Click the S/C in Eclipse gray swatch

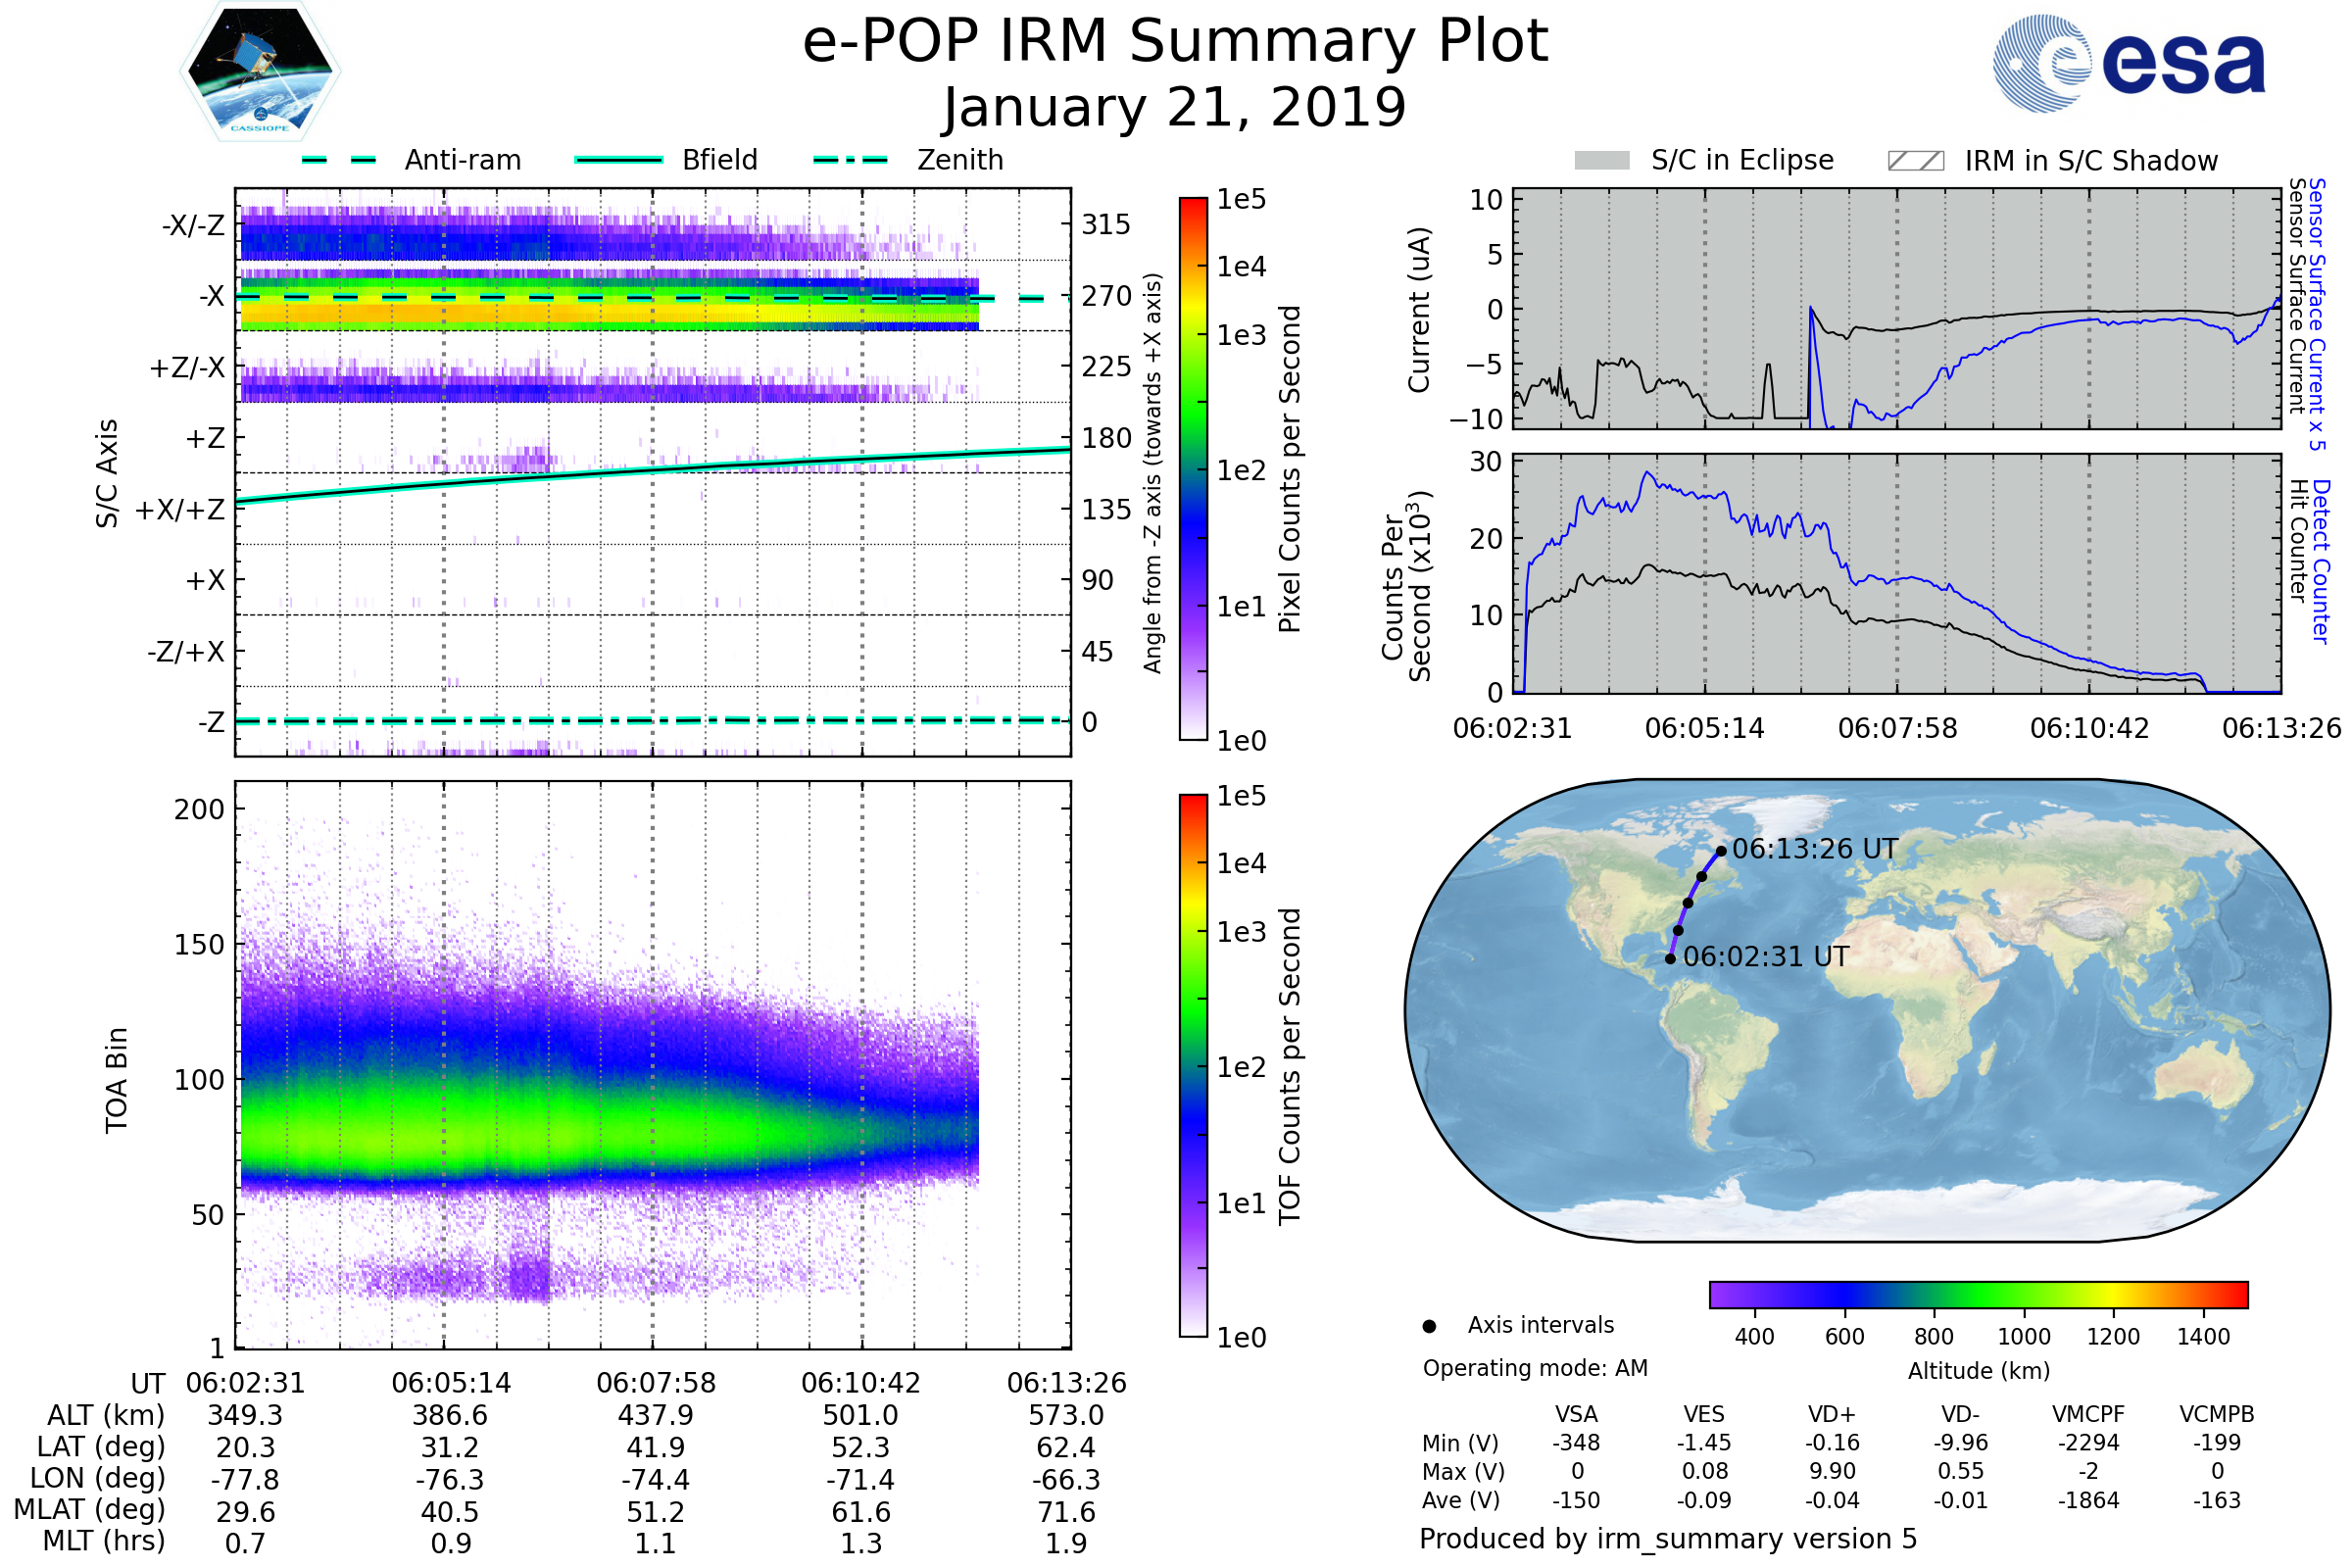[1602, 161]
